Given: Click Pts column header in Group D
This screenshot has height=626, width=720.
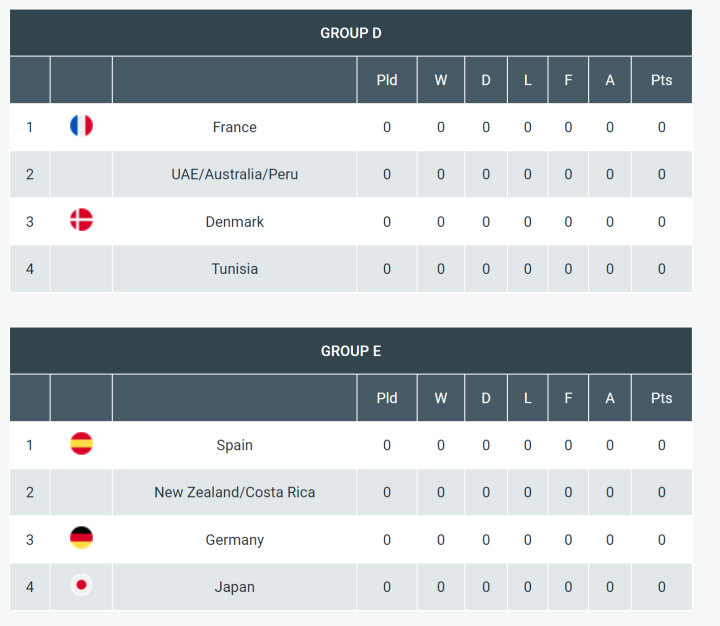Looking at the screenshot, I should click(x=661, y=80).
